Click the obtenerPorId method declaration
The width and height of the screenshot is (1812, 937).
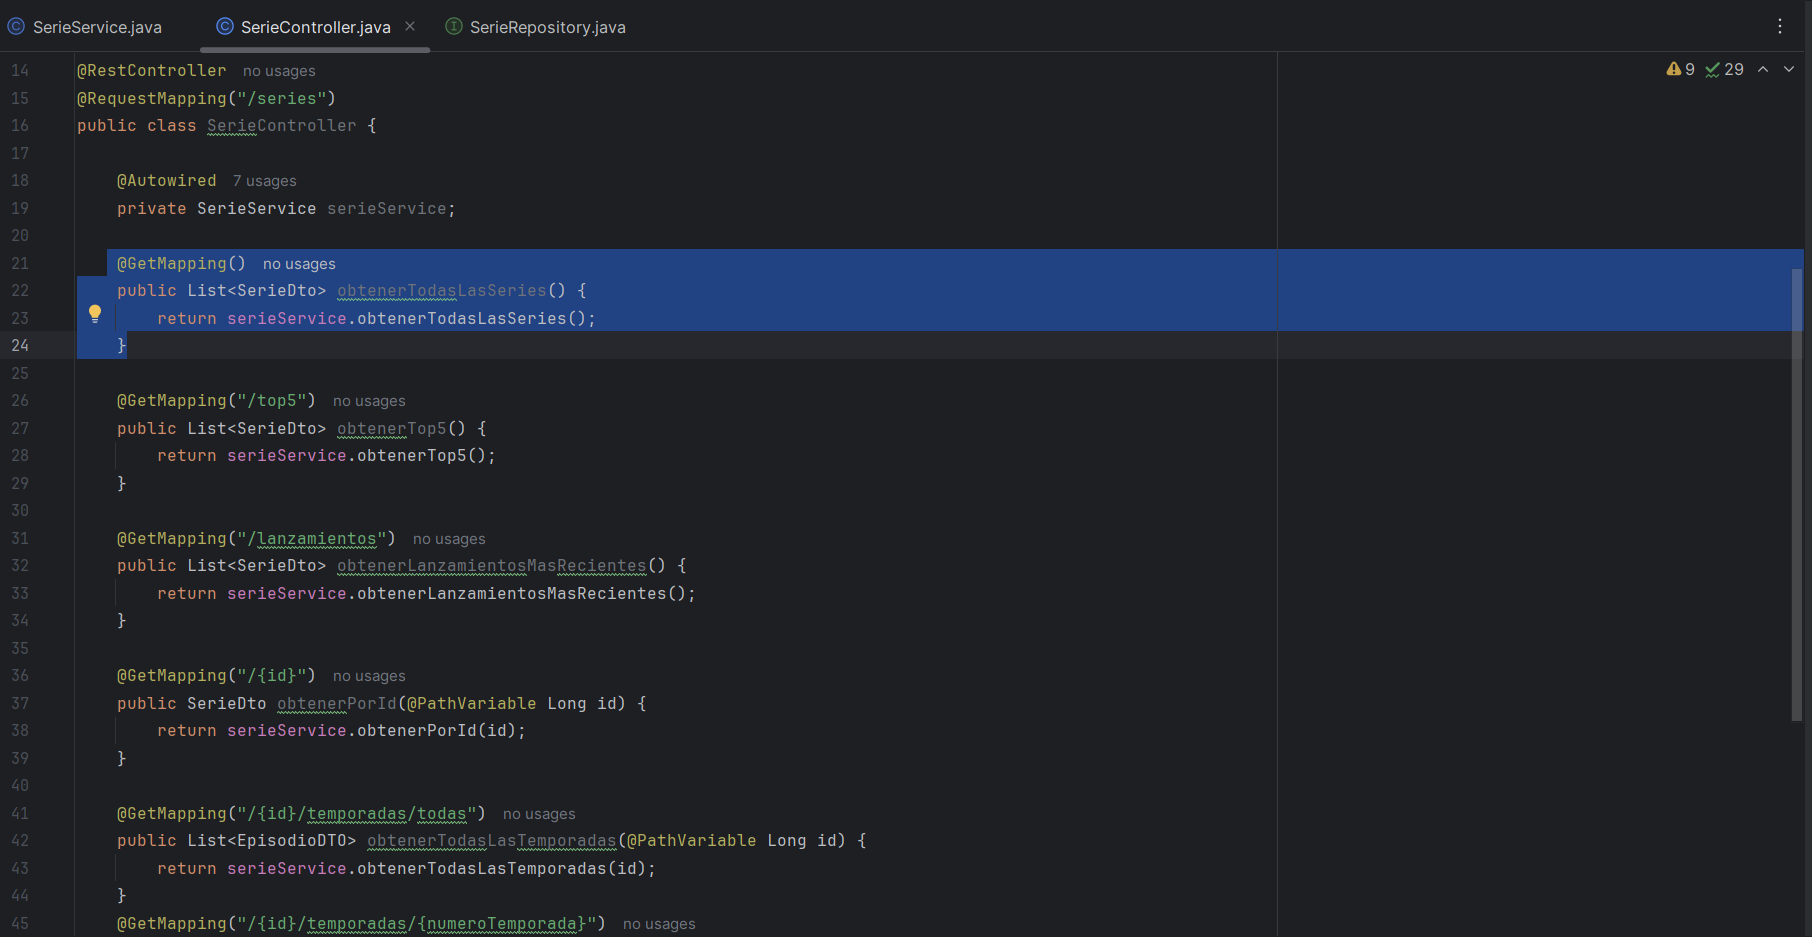click(337, 703)
